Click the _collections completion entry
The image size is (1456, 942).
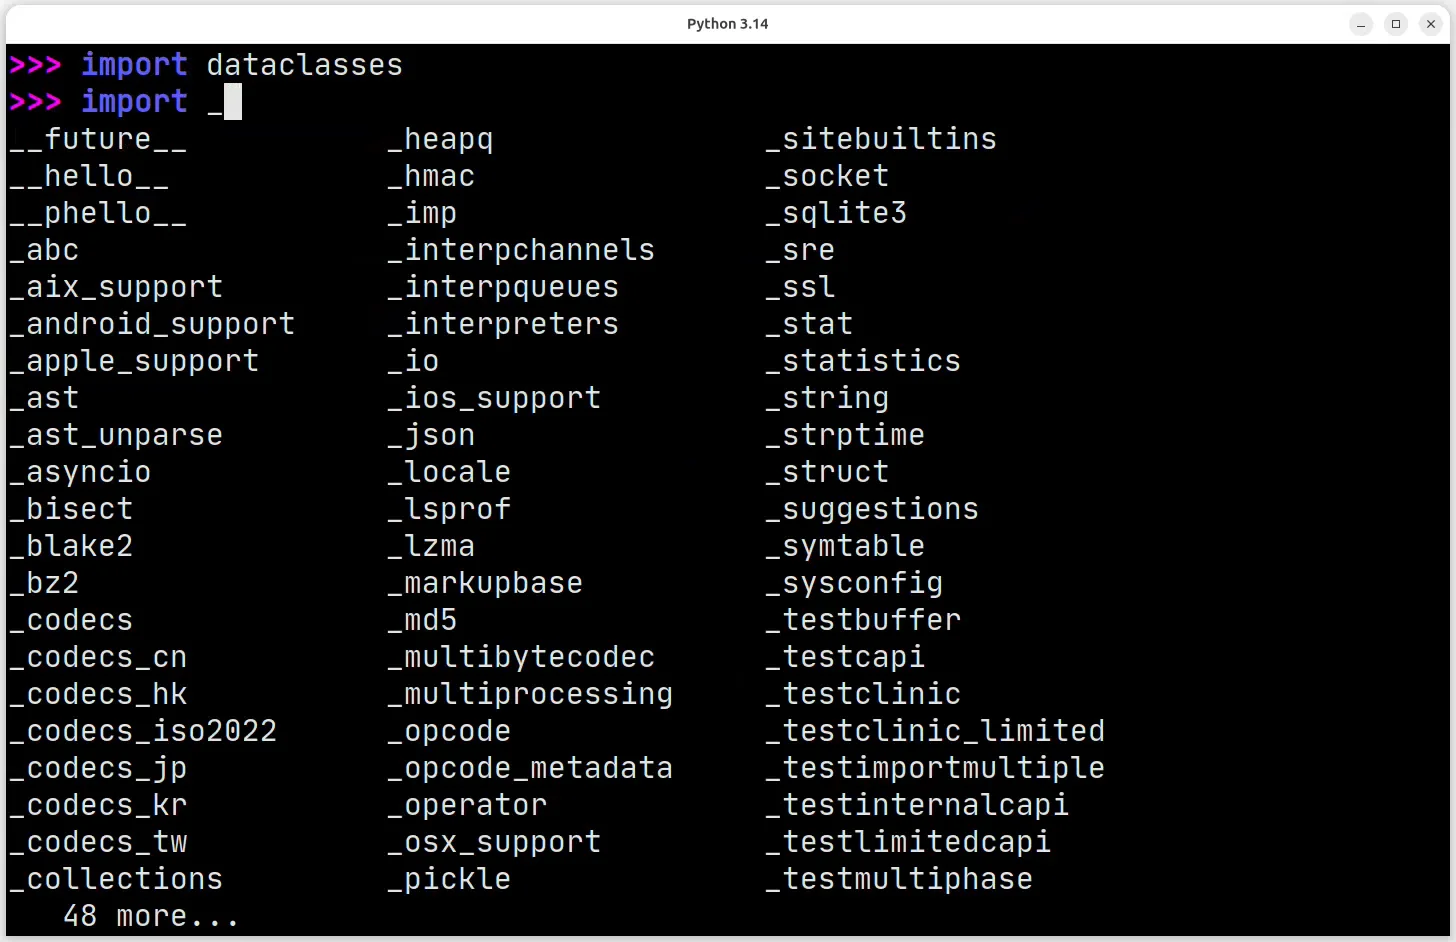click(116, 879)
